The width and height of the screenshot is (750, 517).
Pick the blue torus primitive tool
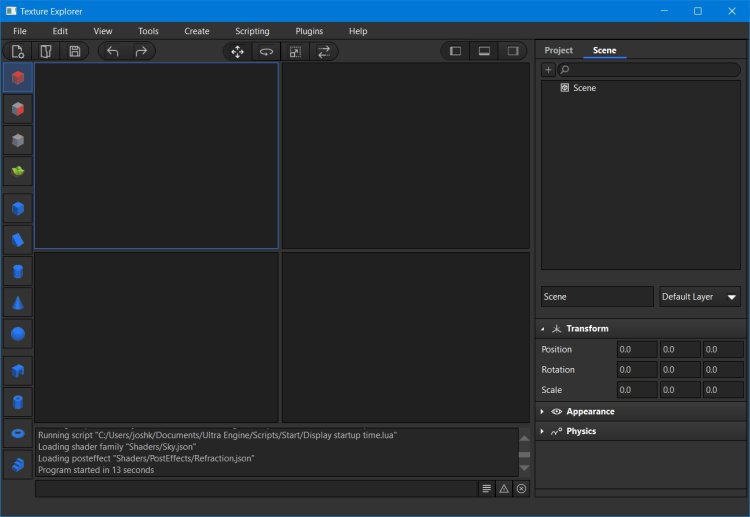pos(18,433)
